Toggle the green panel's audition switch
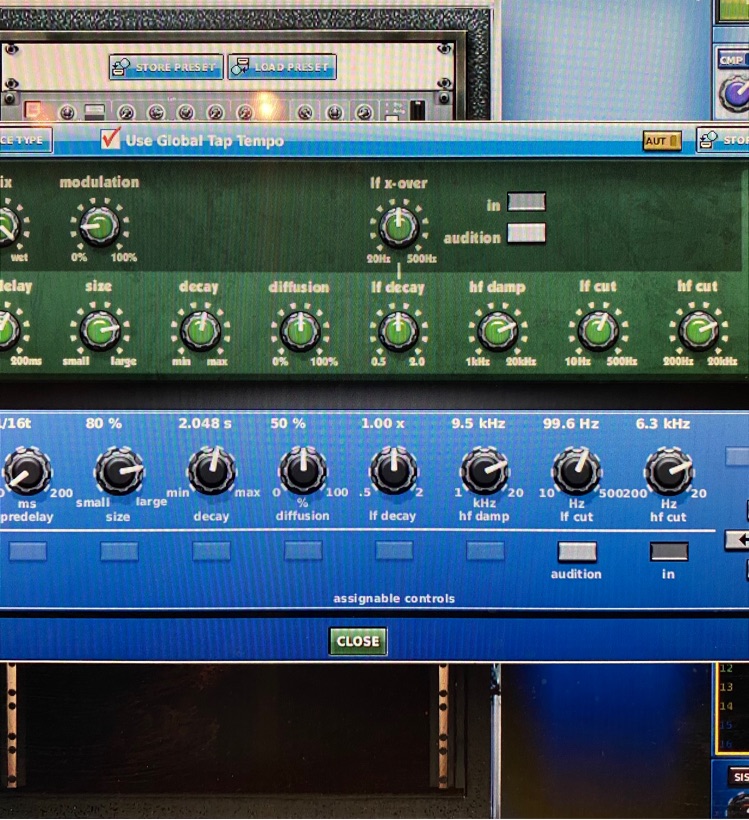 click(x=526, y=233)
